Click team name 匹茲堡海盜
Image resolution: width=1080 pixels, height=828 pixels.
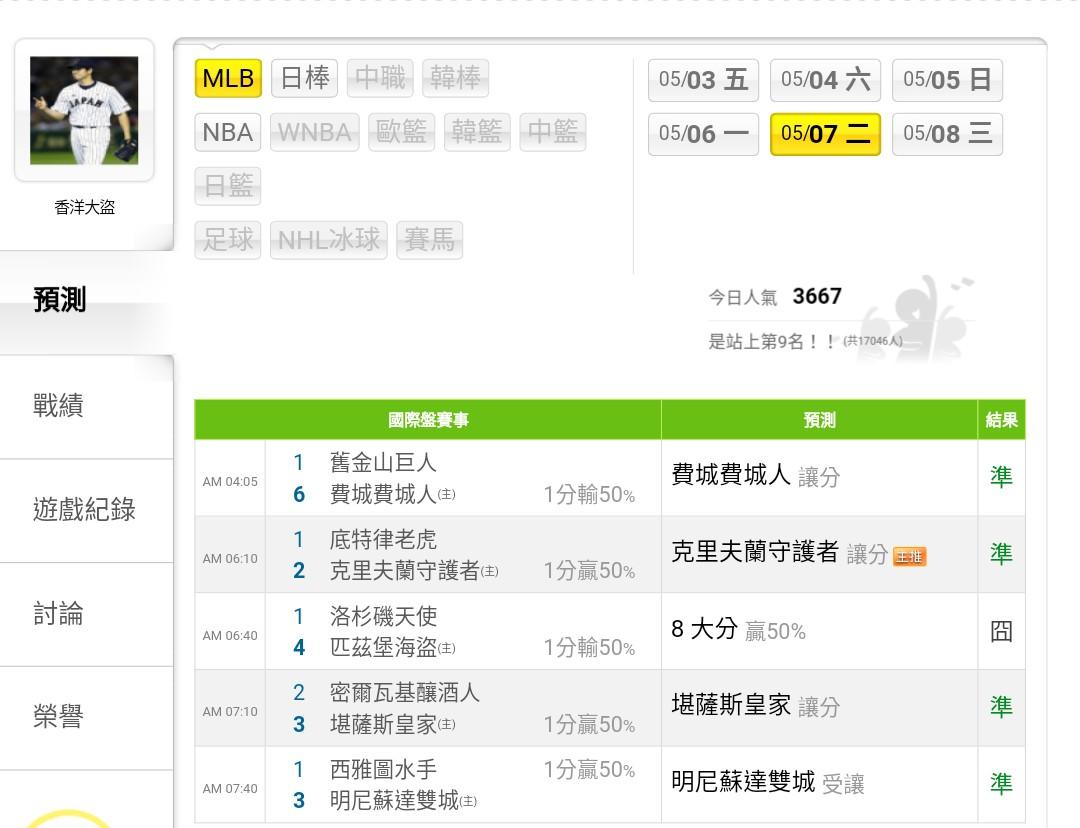pos(383,647)
